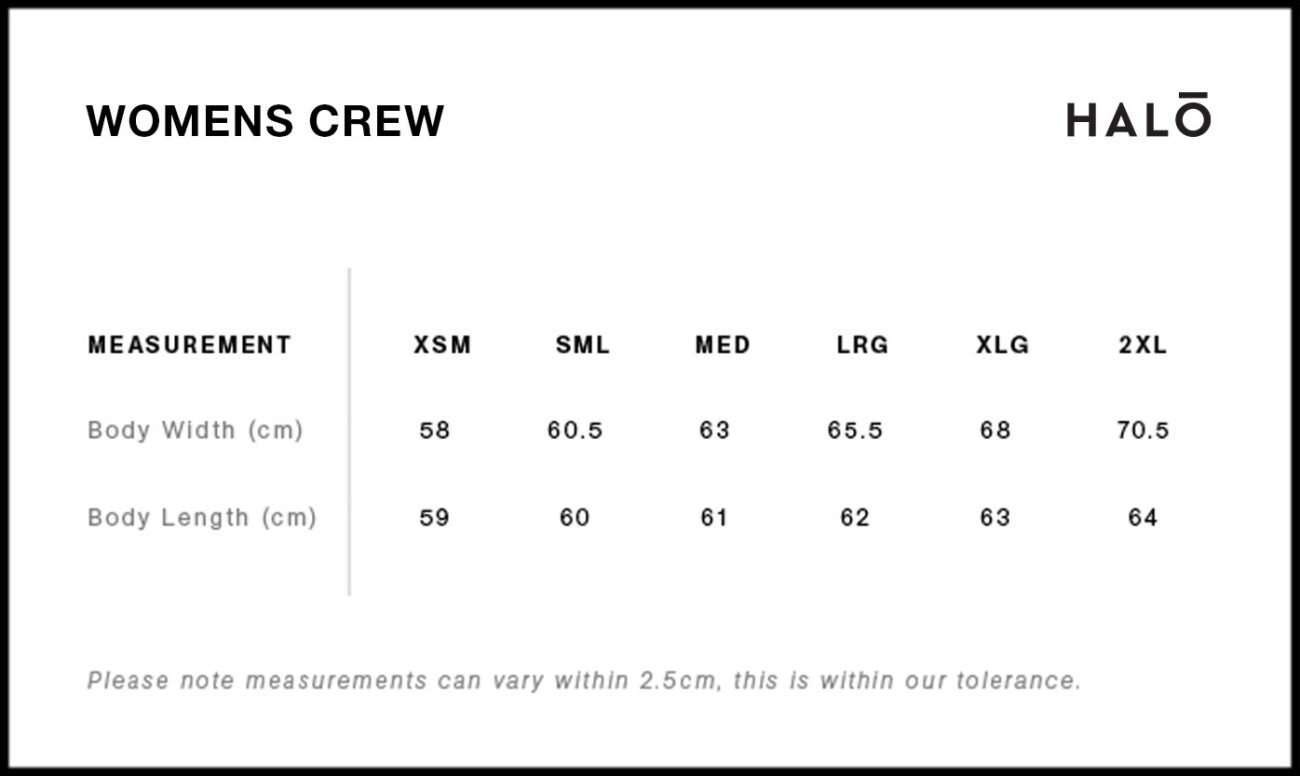
Task: Click the XSM body width value 58
Action: [435, 430]
